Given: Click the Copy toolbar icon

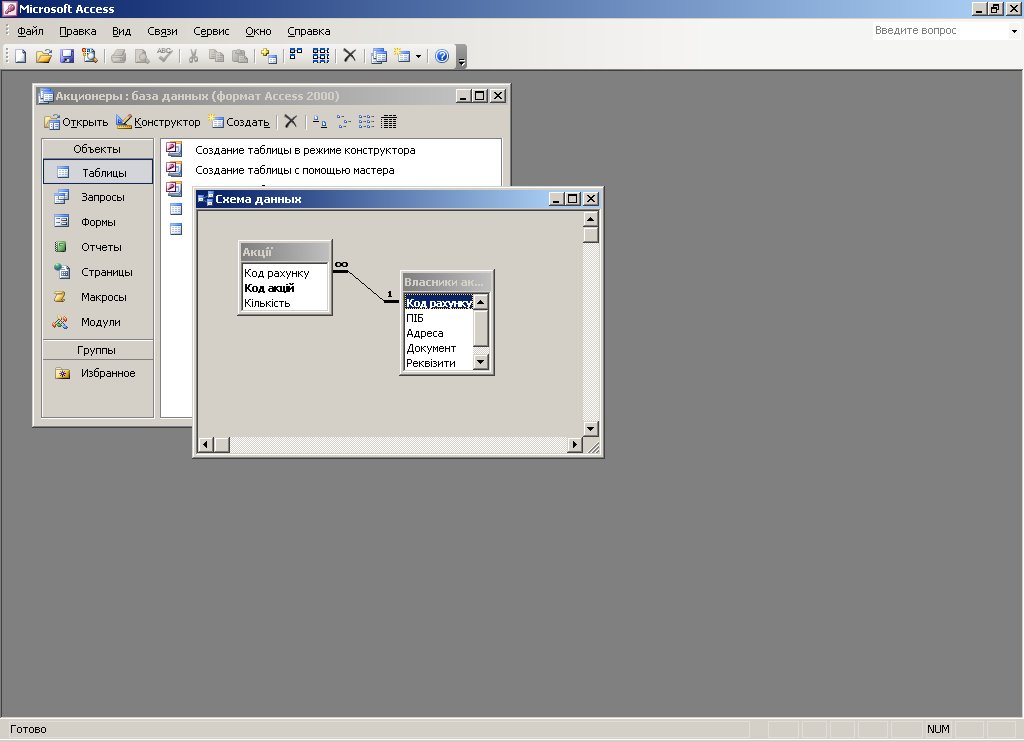Looking at the screenshot, I should click(216, 56).
